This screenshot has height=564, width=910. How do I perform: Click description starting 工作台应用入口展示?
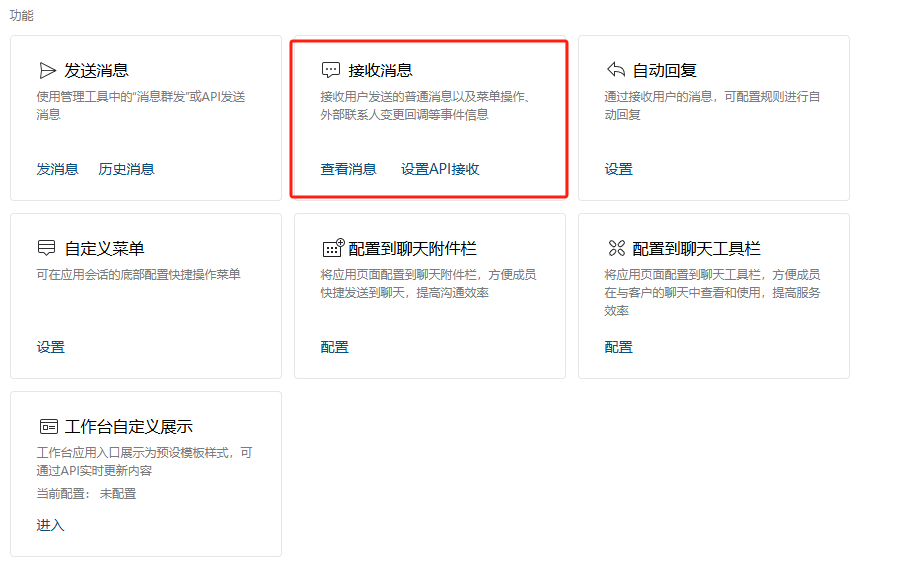point(145,461)
